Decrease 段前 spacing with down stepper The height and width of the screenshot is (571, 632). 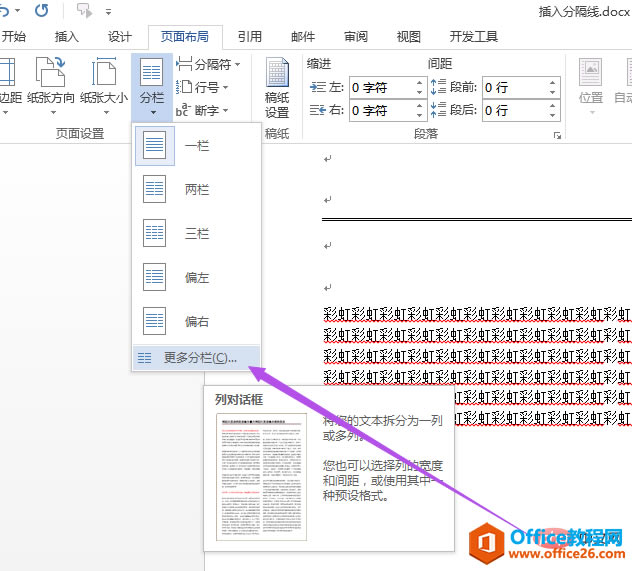pos(552,92)
